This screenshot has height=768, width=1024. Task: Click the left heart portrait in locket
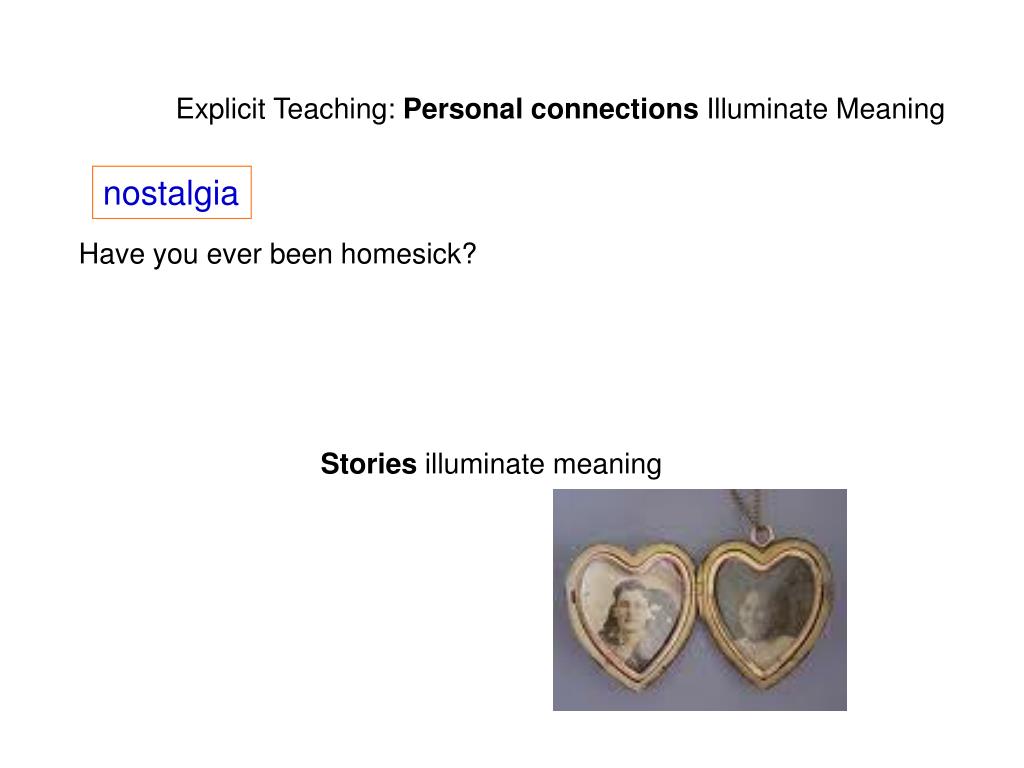629,606
